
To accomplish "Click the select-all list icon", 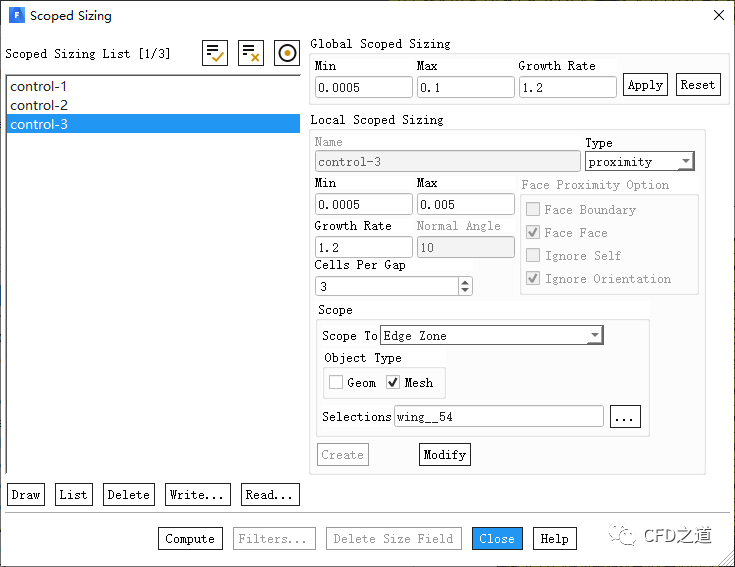I will (215, 53).
